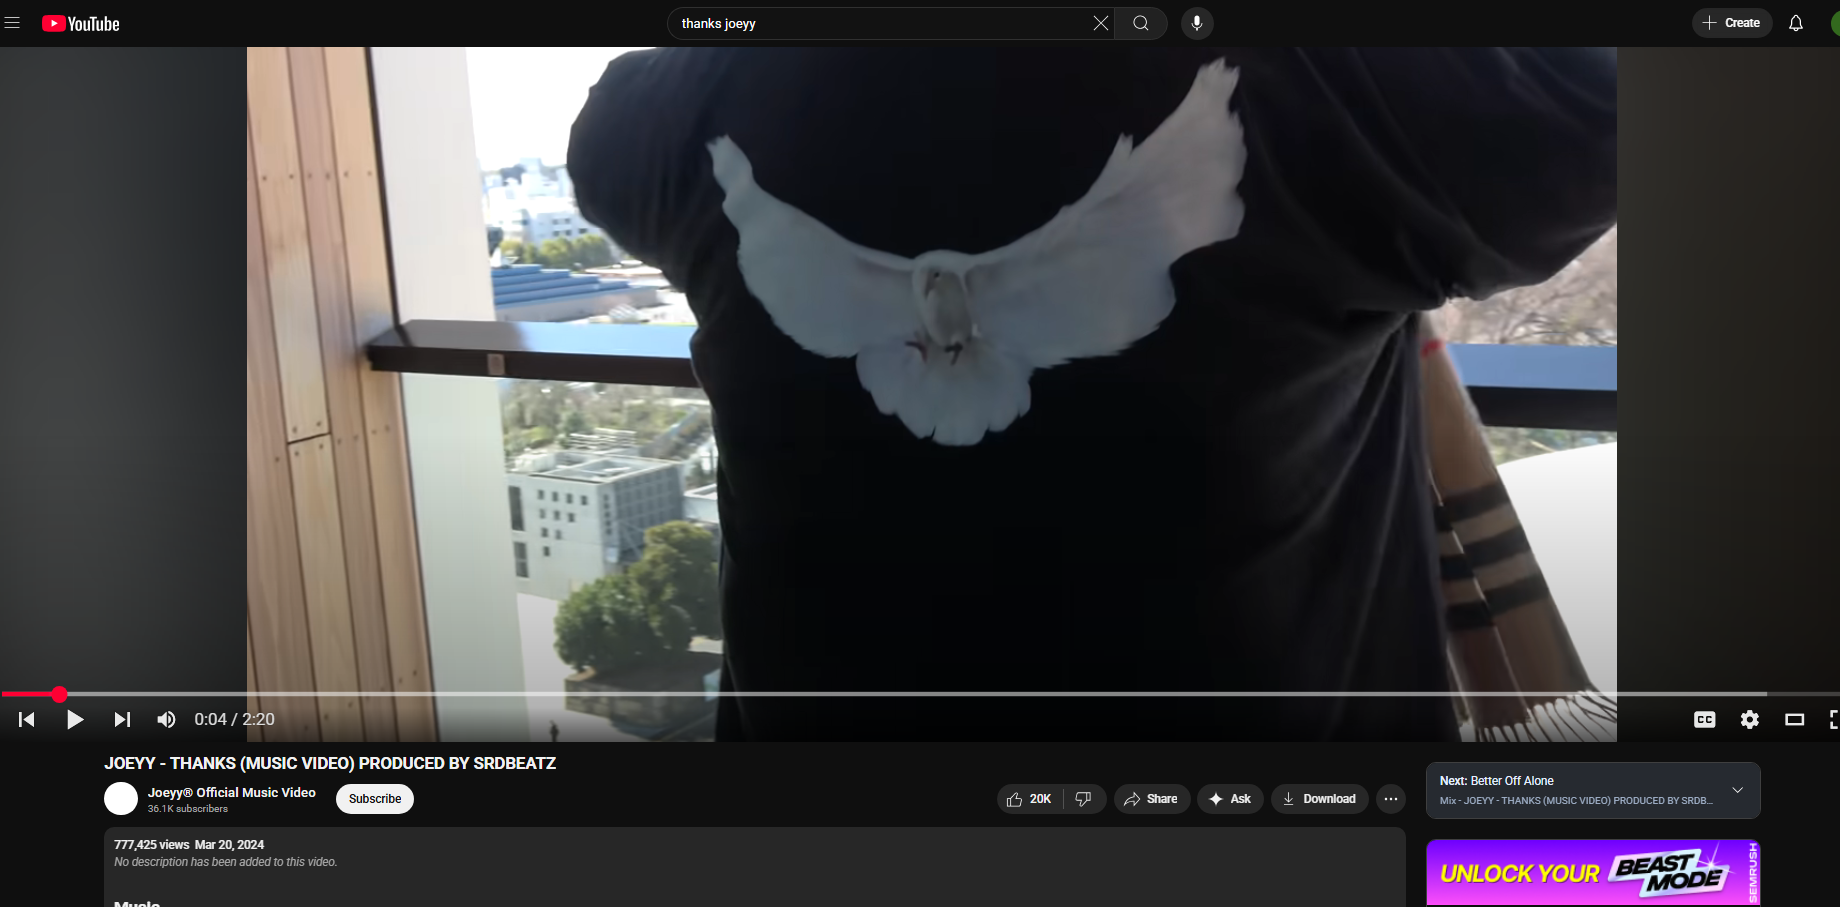Skip to the next video
1840x907 pixels.
coord(122,719)
